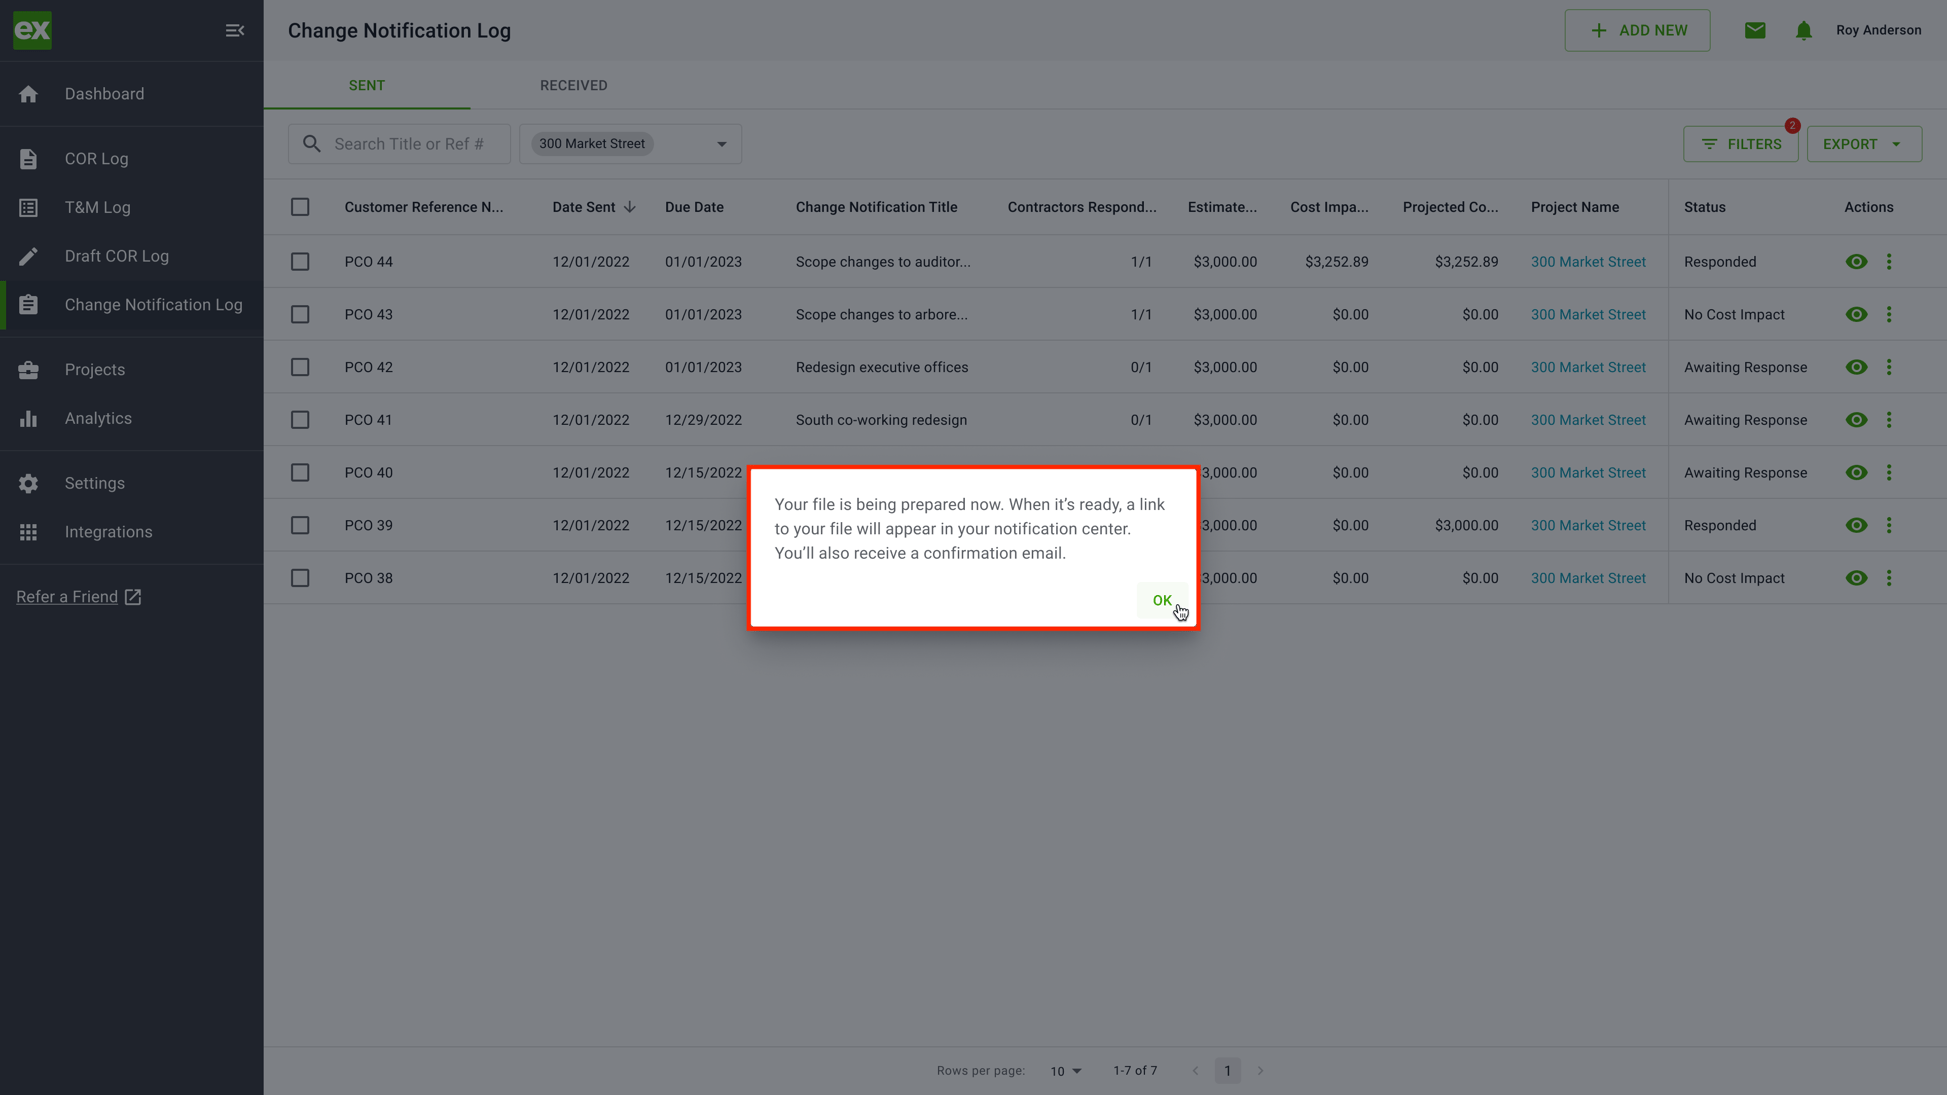Open the actions menu for PCO 41
The image size is (1947, 1095).
tap(1890, 419)
